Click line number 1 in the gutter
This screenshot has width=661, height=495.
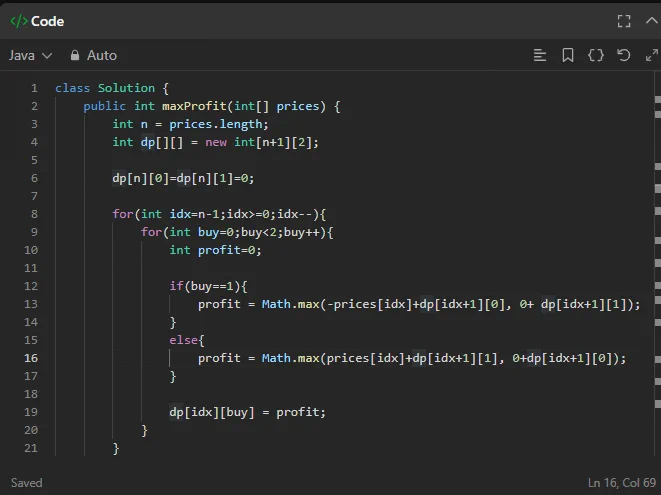tap(34, 88)
